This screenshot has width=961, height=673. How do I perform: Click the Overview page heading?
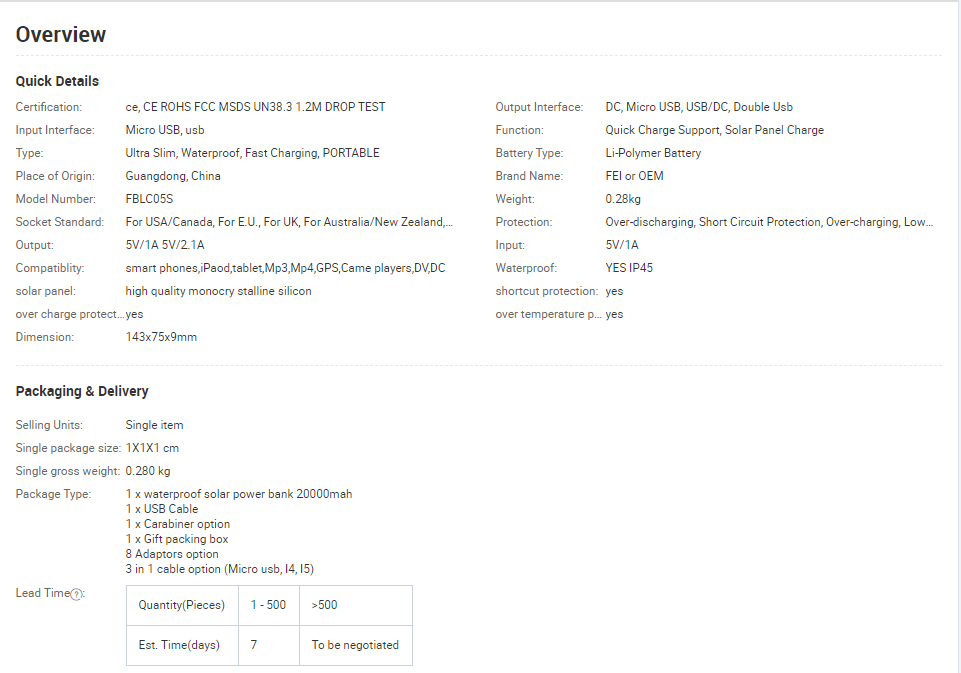pyautogui.click(x=61, y=35)
